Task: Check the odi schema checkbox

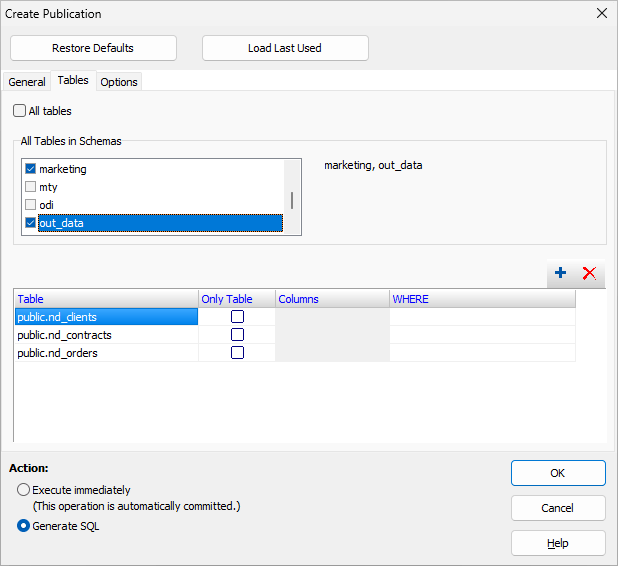Action: (x=30, y=205)
